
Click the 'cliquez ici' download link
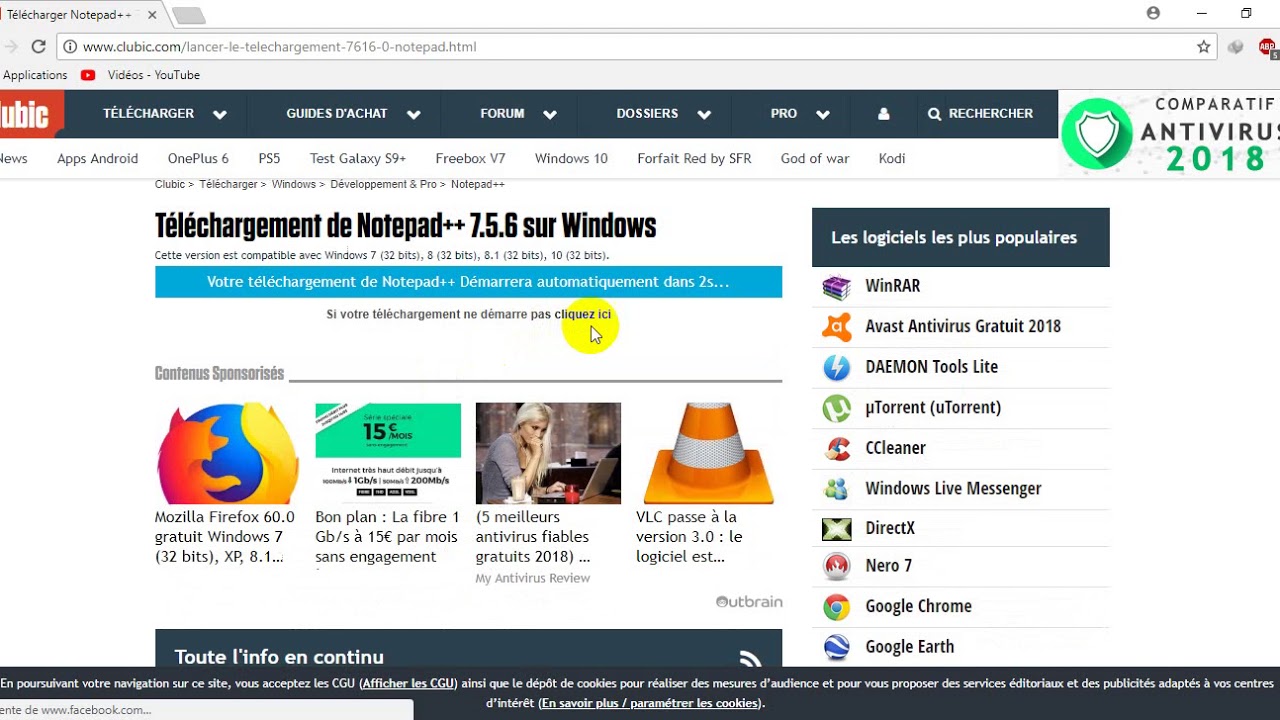click(583, 314)
